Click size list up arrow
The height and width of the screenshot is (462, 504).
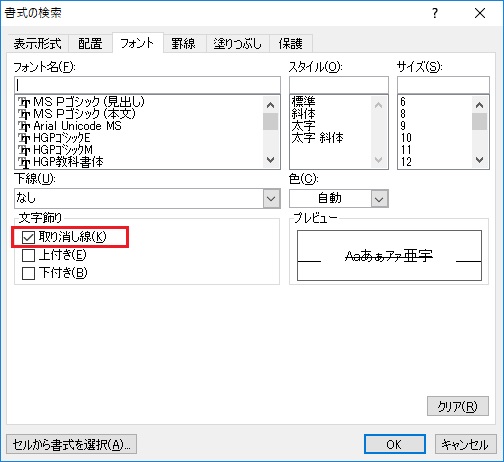click(479, 105)
